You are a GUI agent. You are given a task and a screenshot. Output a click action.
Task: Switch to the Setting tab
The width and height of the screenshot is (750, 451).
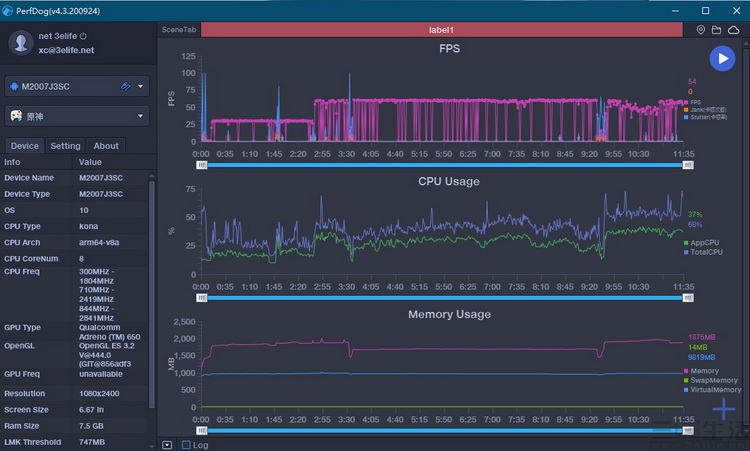tap(66, 146)
